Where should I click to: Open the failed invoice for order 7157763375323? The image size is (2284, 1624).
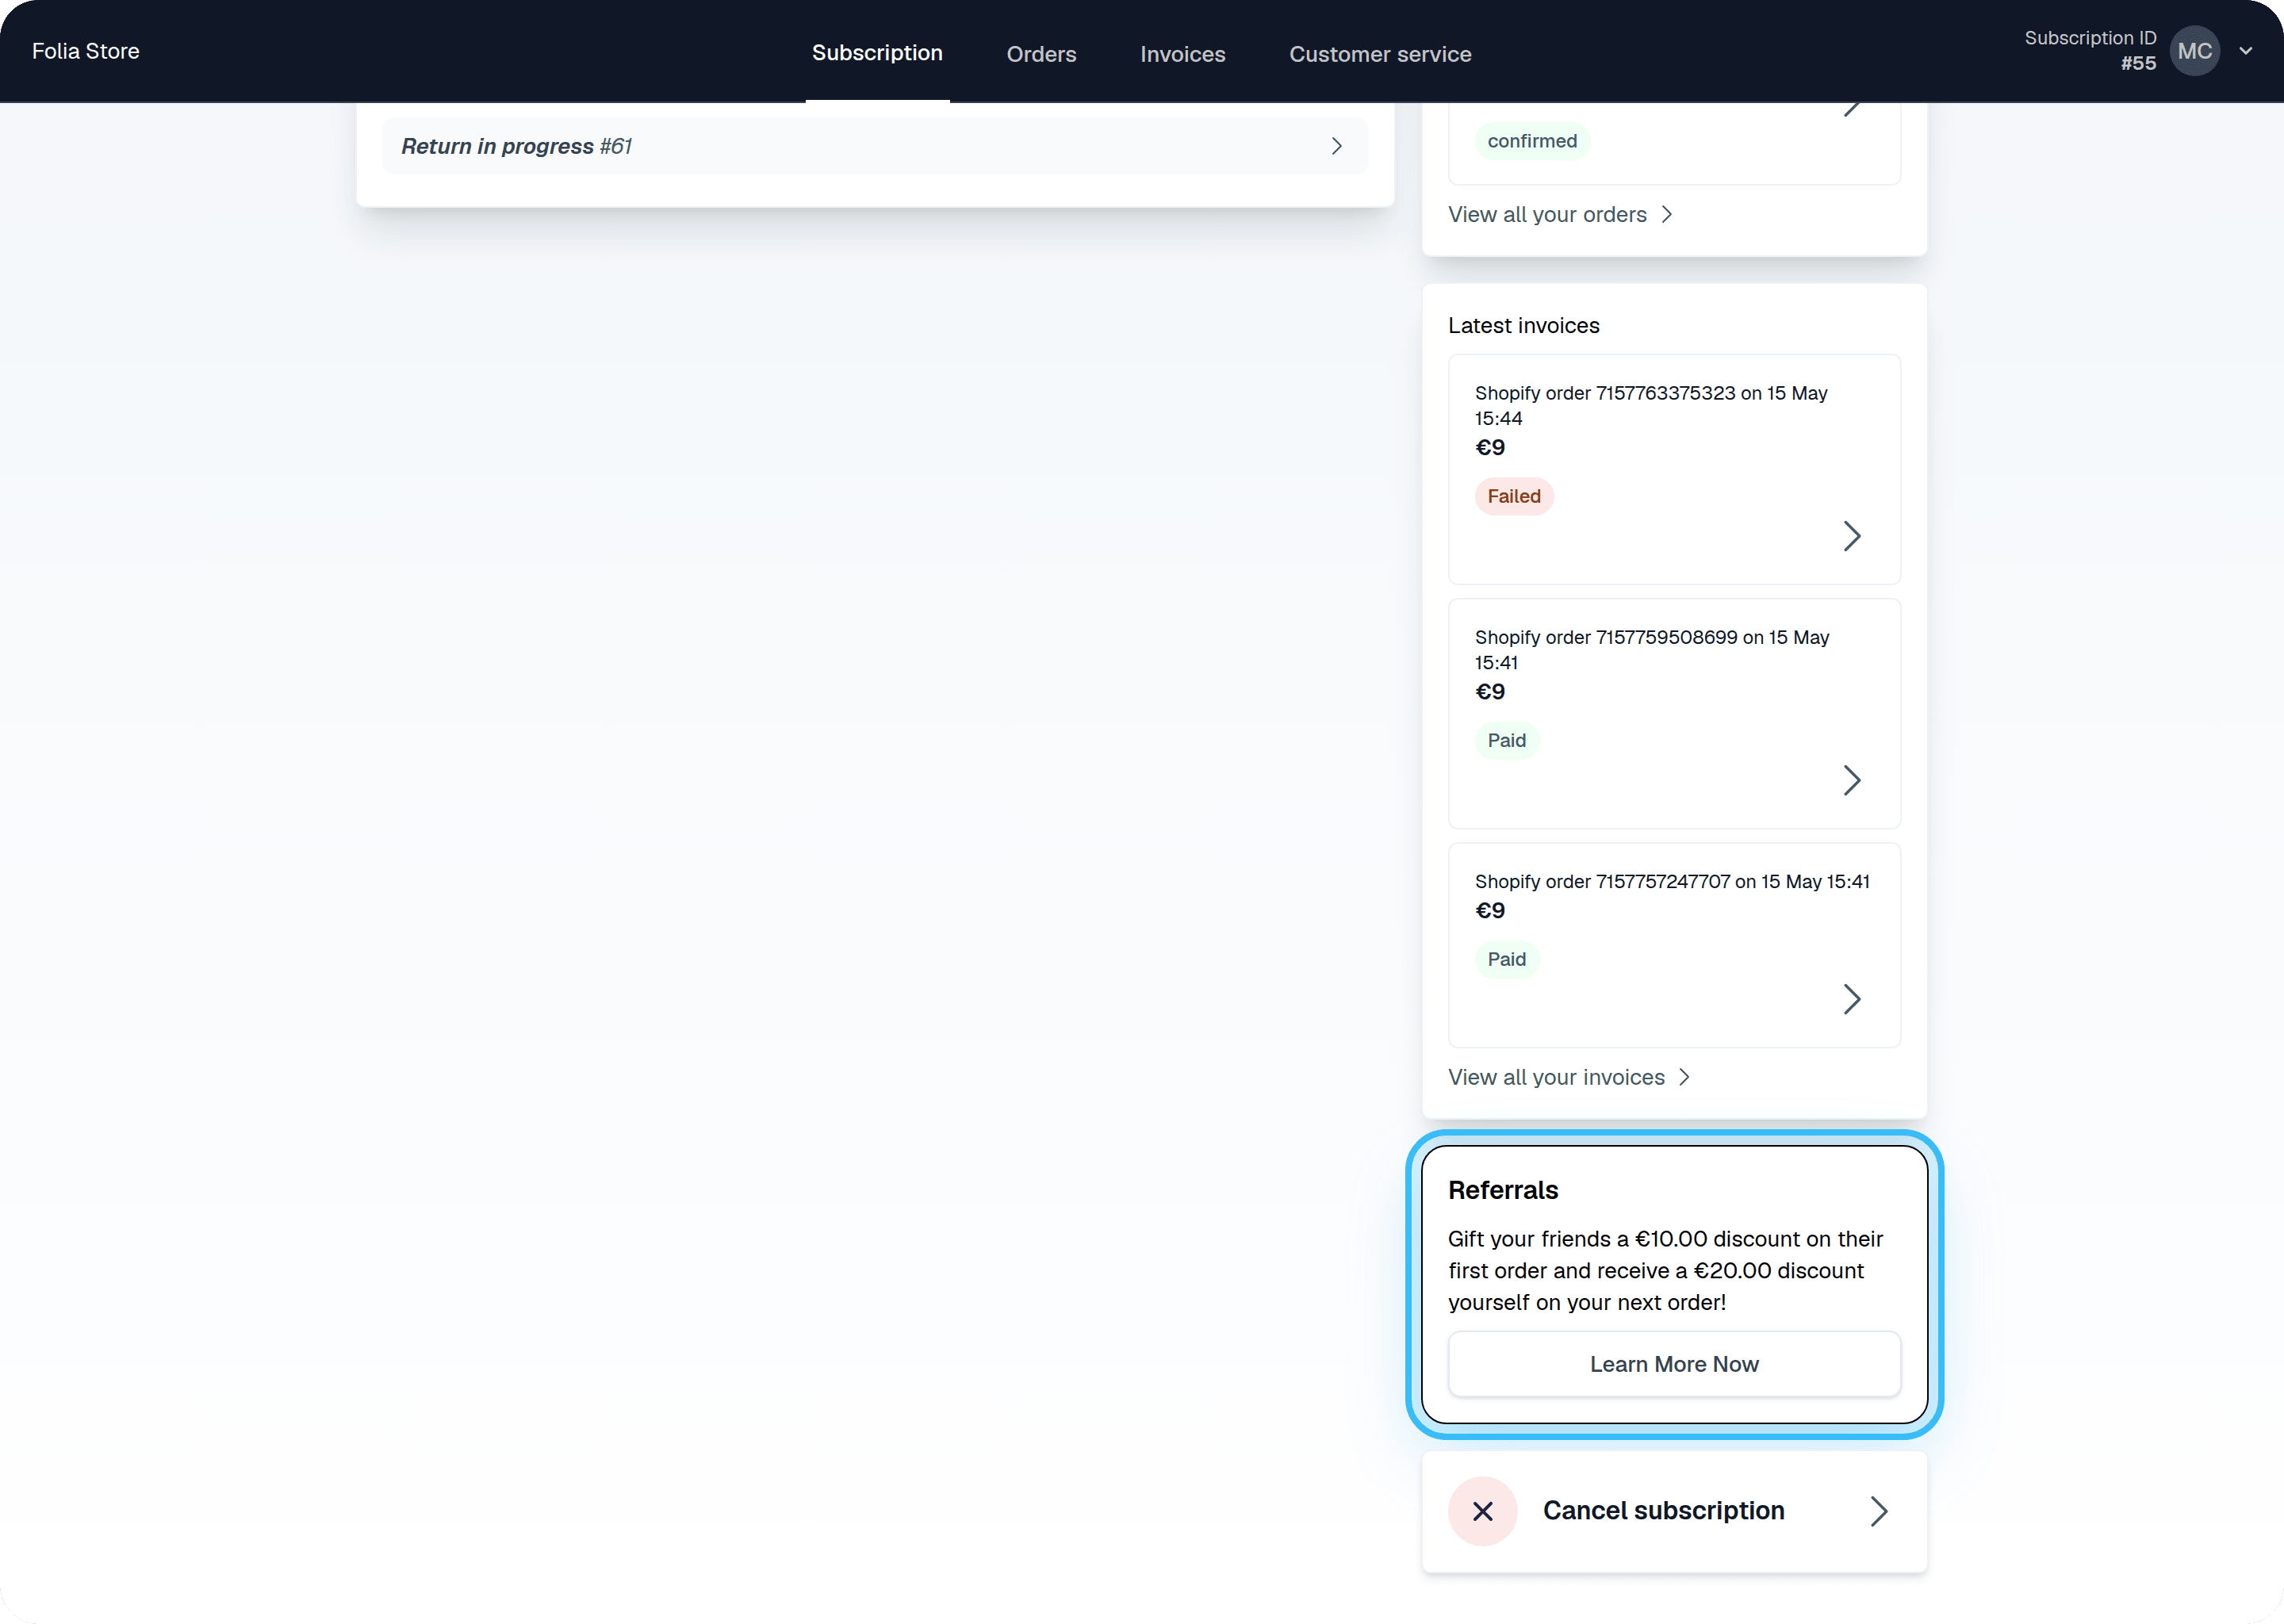1674,469
